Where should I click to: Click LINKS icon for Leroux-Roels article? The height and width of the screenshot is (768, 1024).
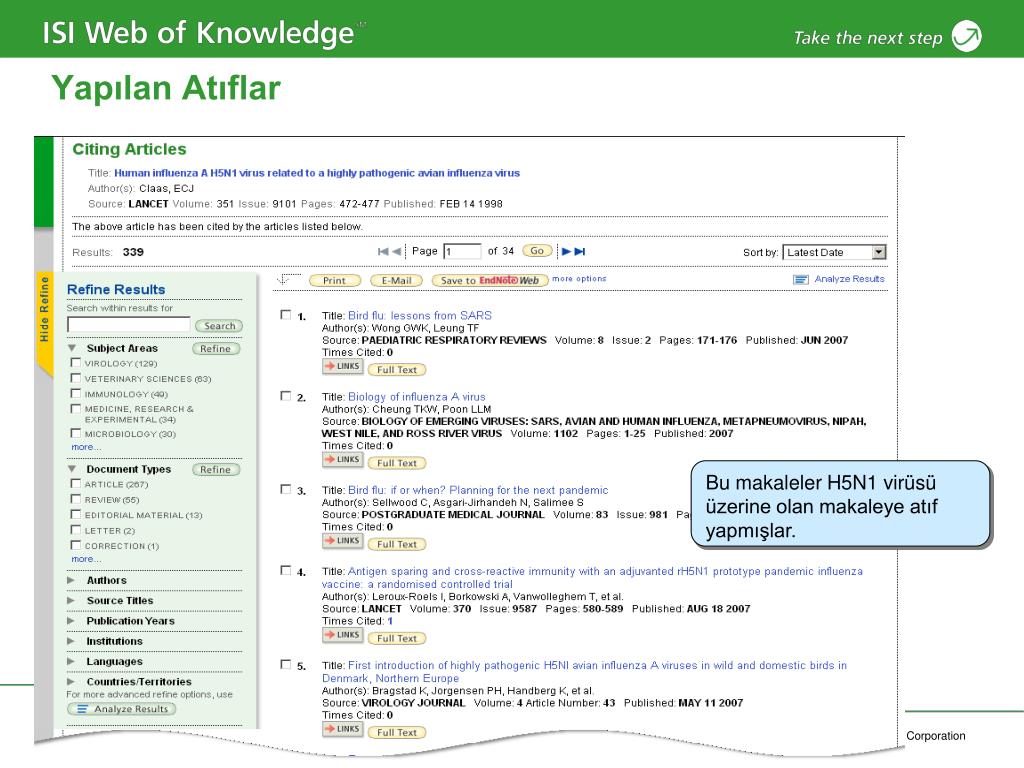pyautogui.click(x=342, y=635)
